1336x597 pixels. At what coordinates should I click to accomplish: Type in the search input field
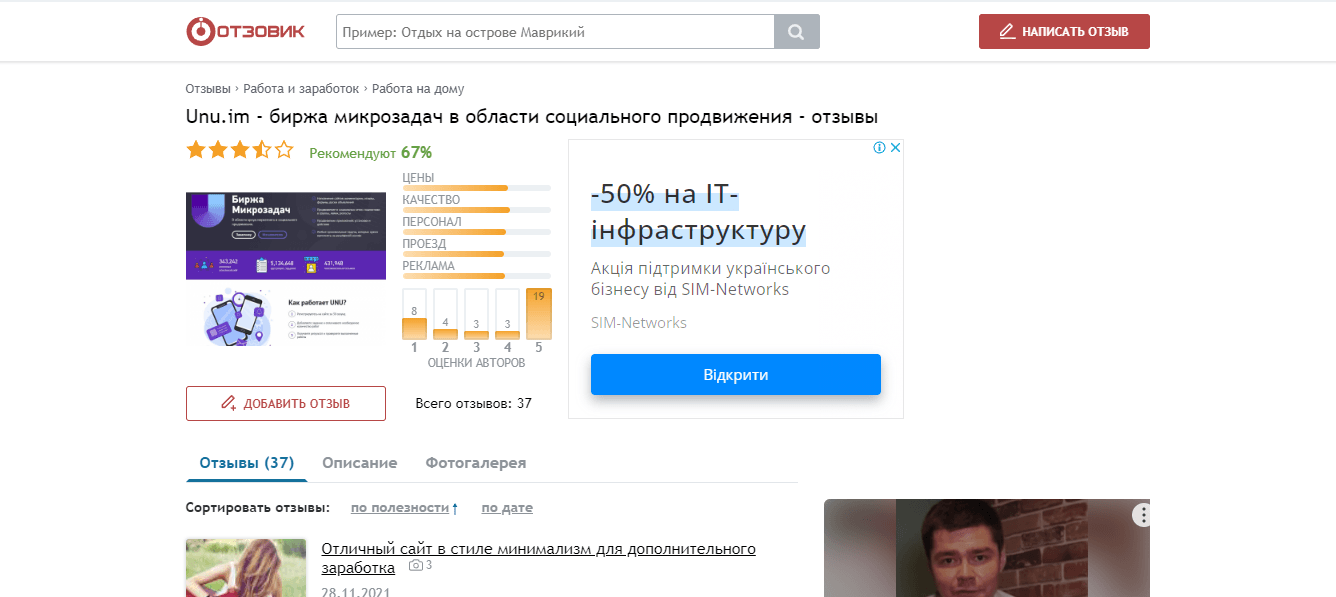click(555, 32)
